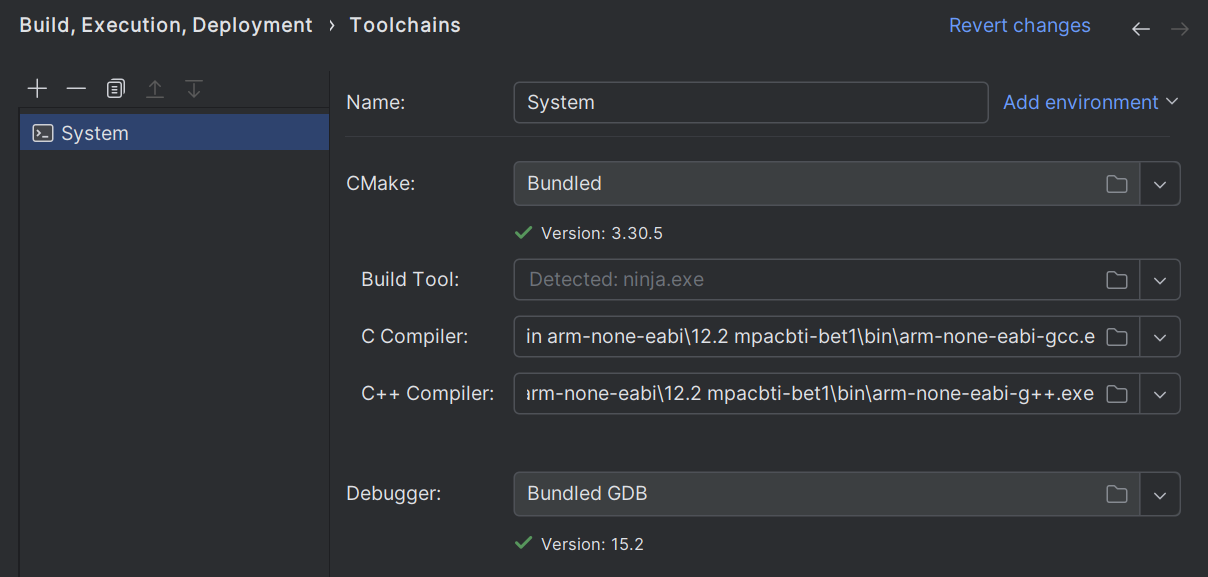
Task: Navigate back with the left arrow
Action: 1141,29
